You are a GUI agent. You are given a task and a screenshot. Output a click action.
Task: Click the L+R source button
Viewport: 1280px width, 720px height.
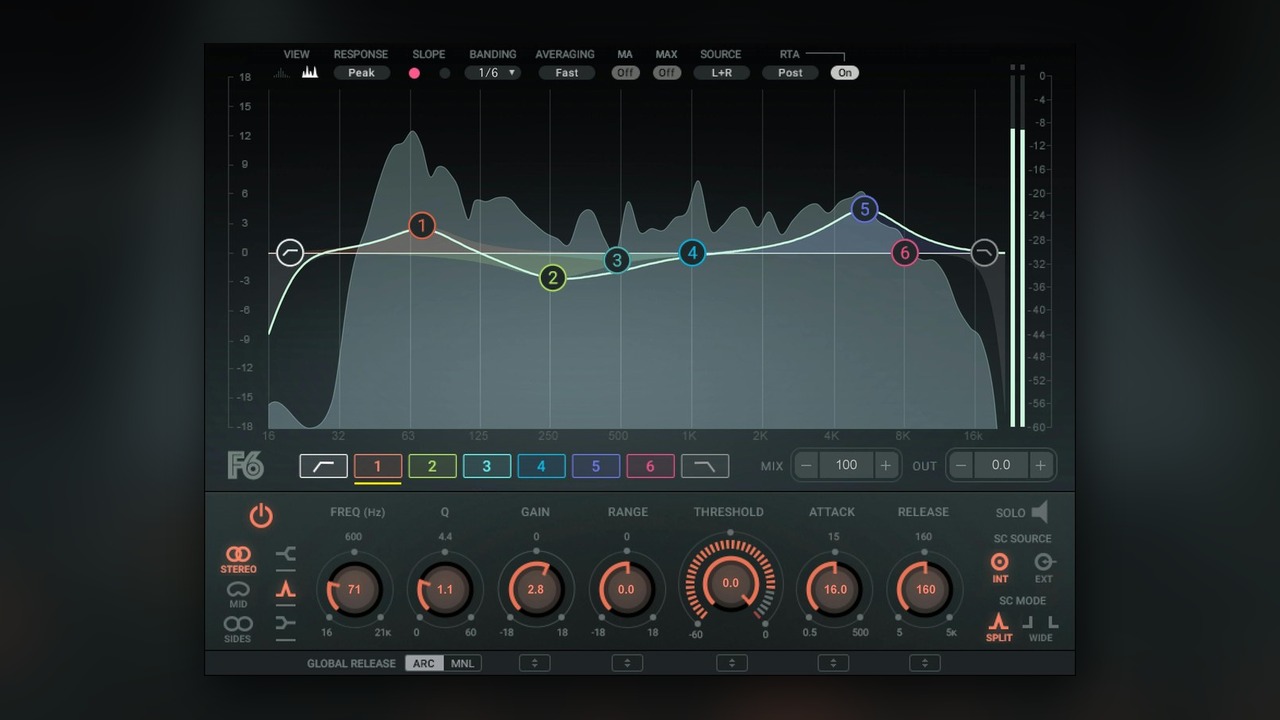[721, 73]
